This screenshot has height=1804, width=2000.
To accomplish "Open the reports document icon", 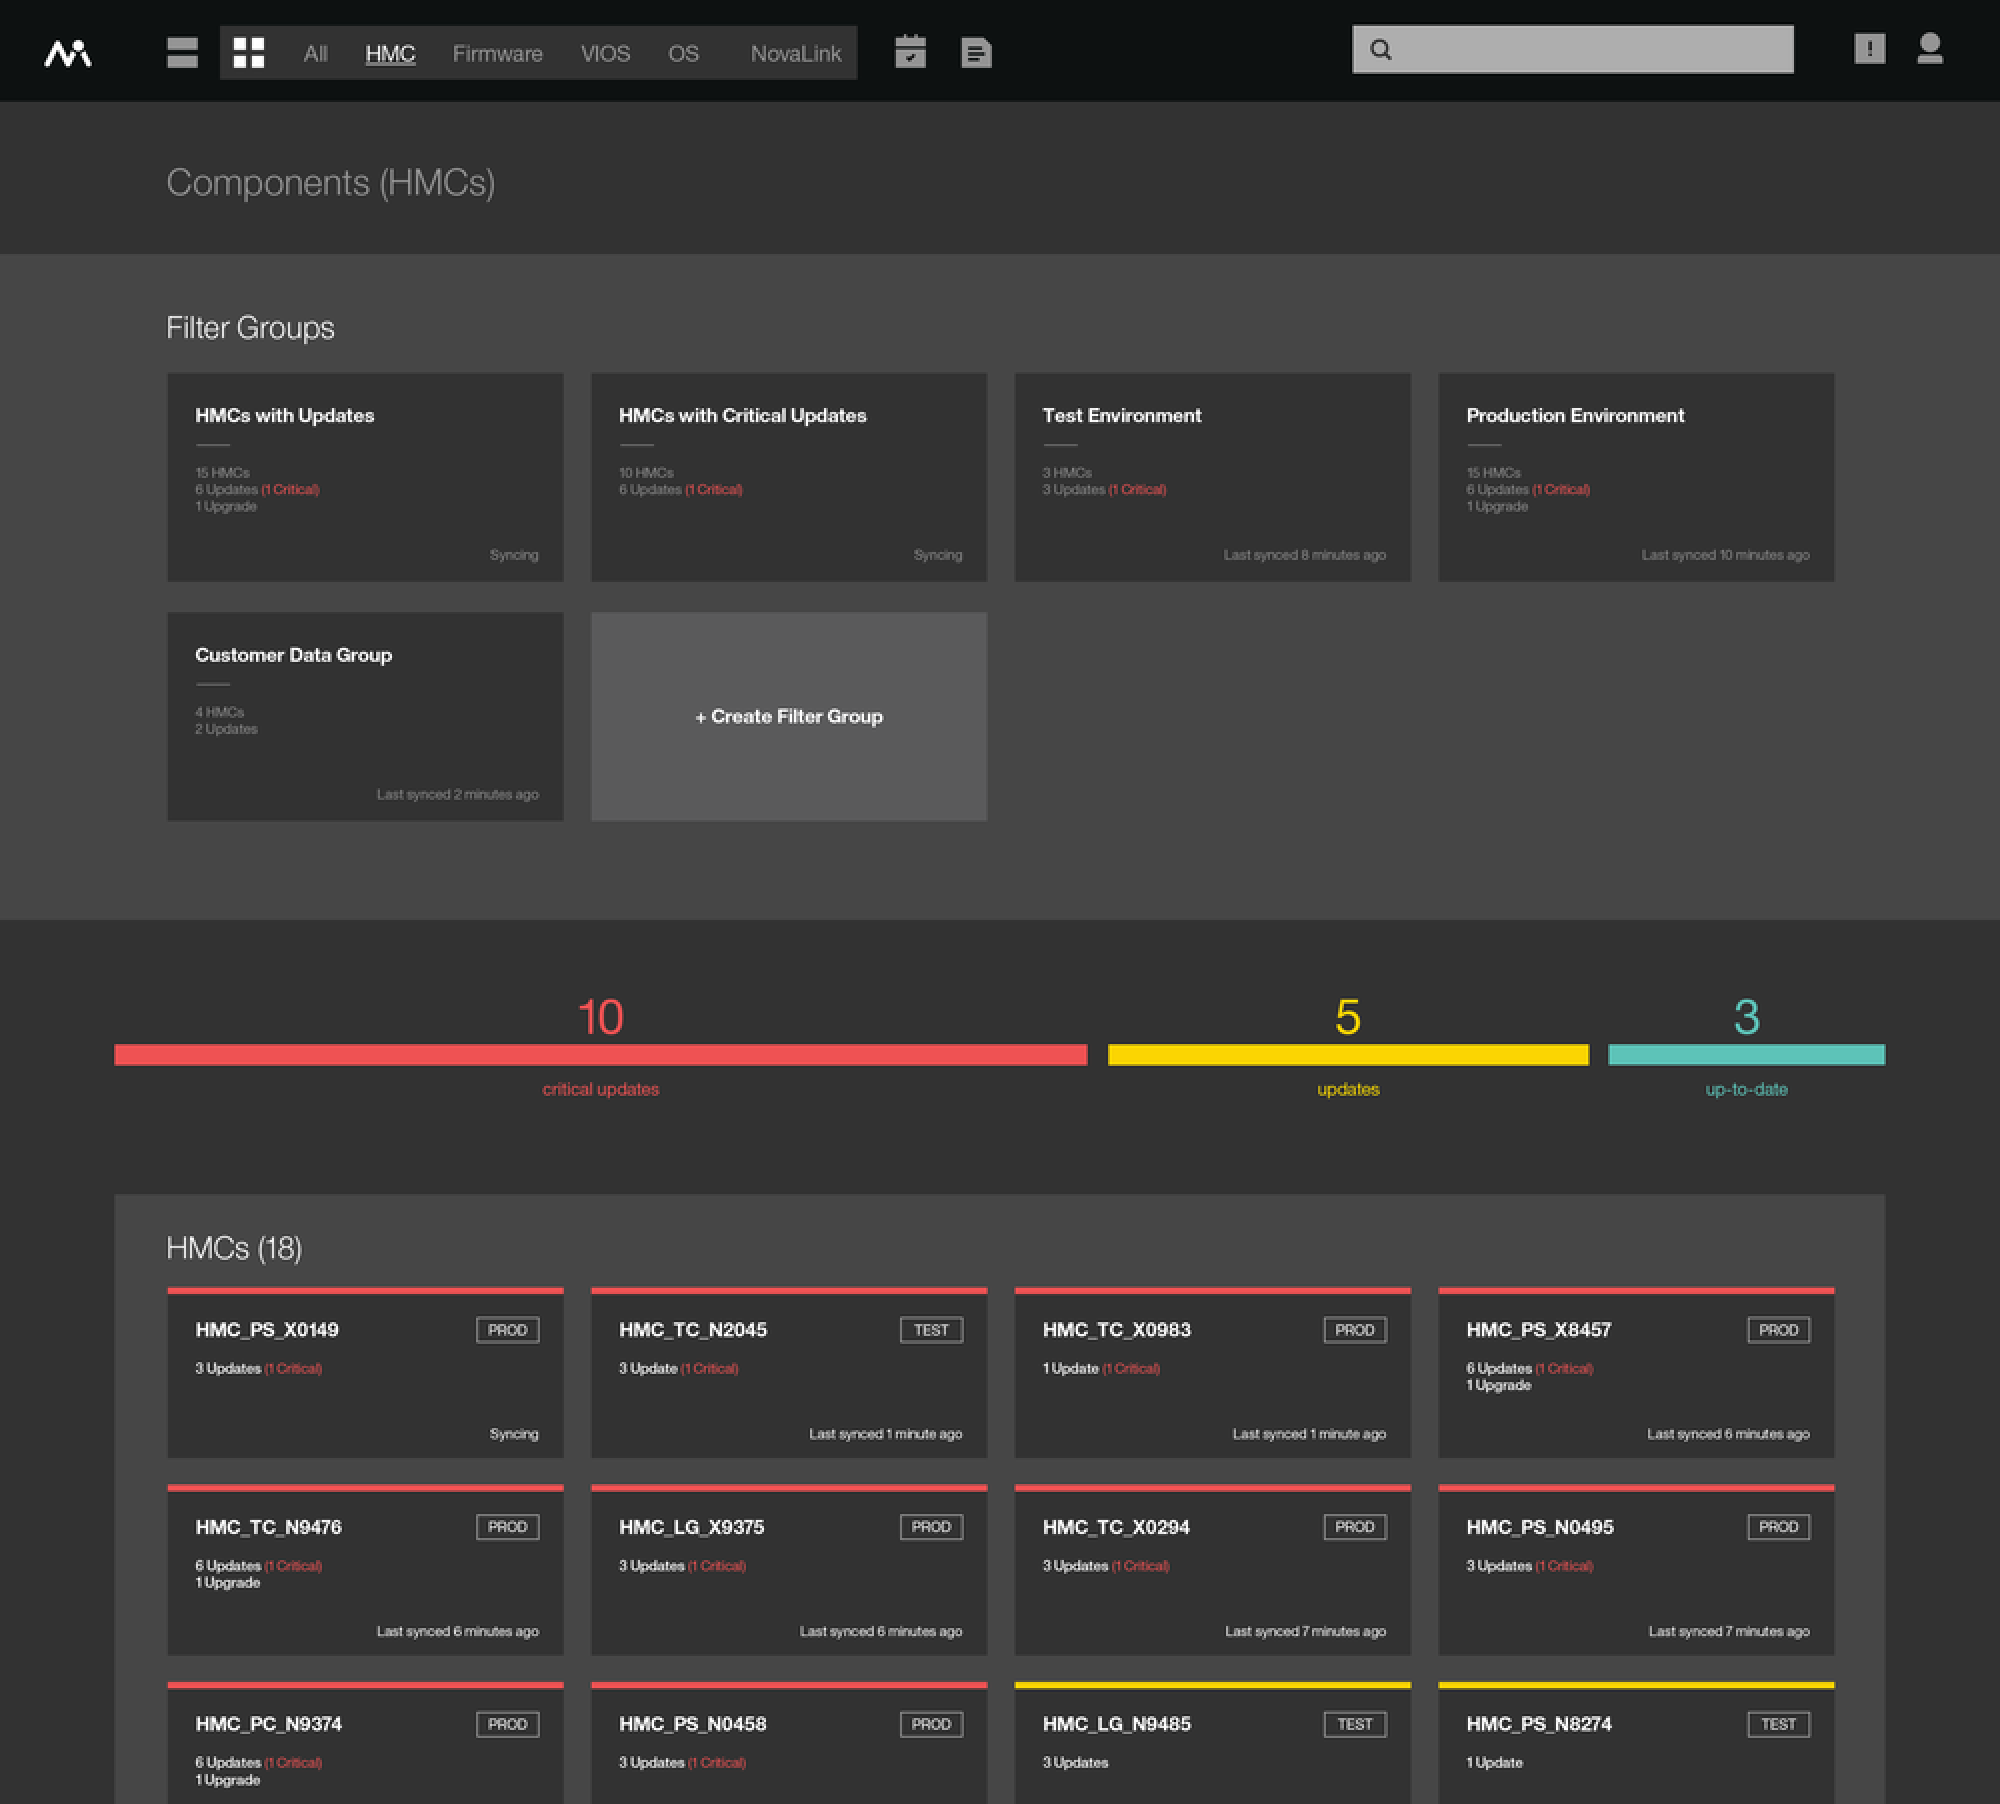I will click(976, 53).
